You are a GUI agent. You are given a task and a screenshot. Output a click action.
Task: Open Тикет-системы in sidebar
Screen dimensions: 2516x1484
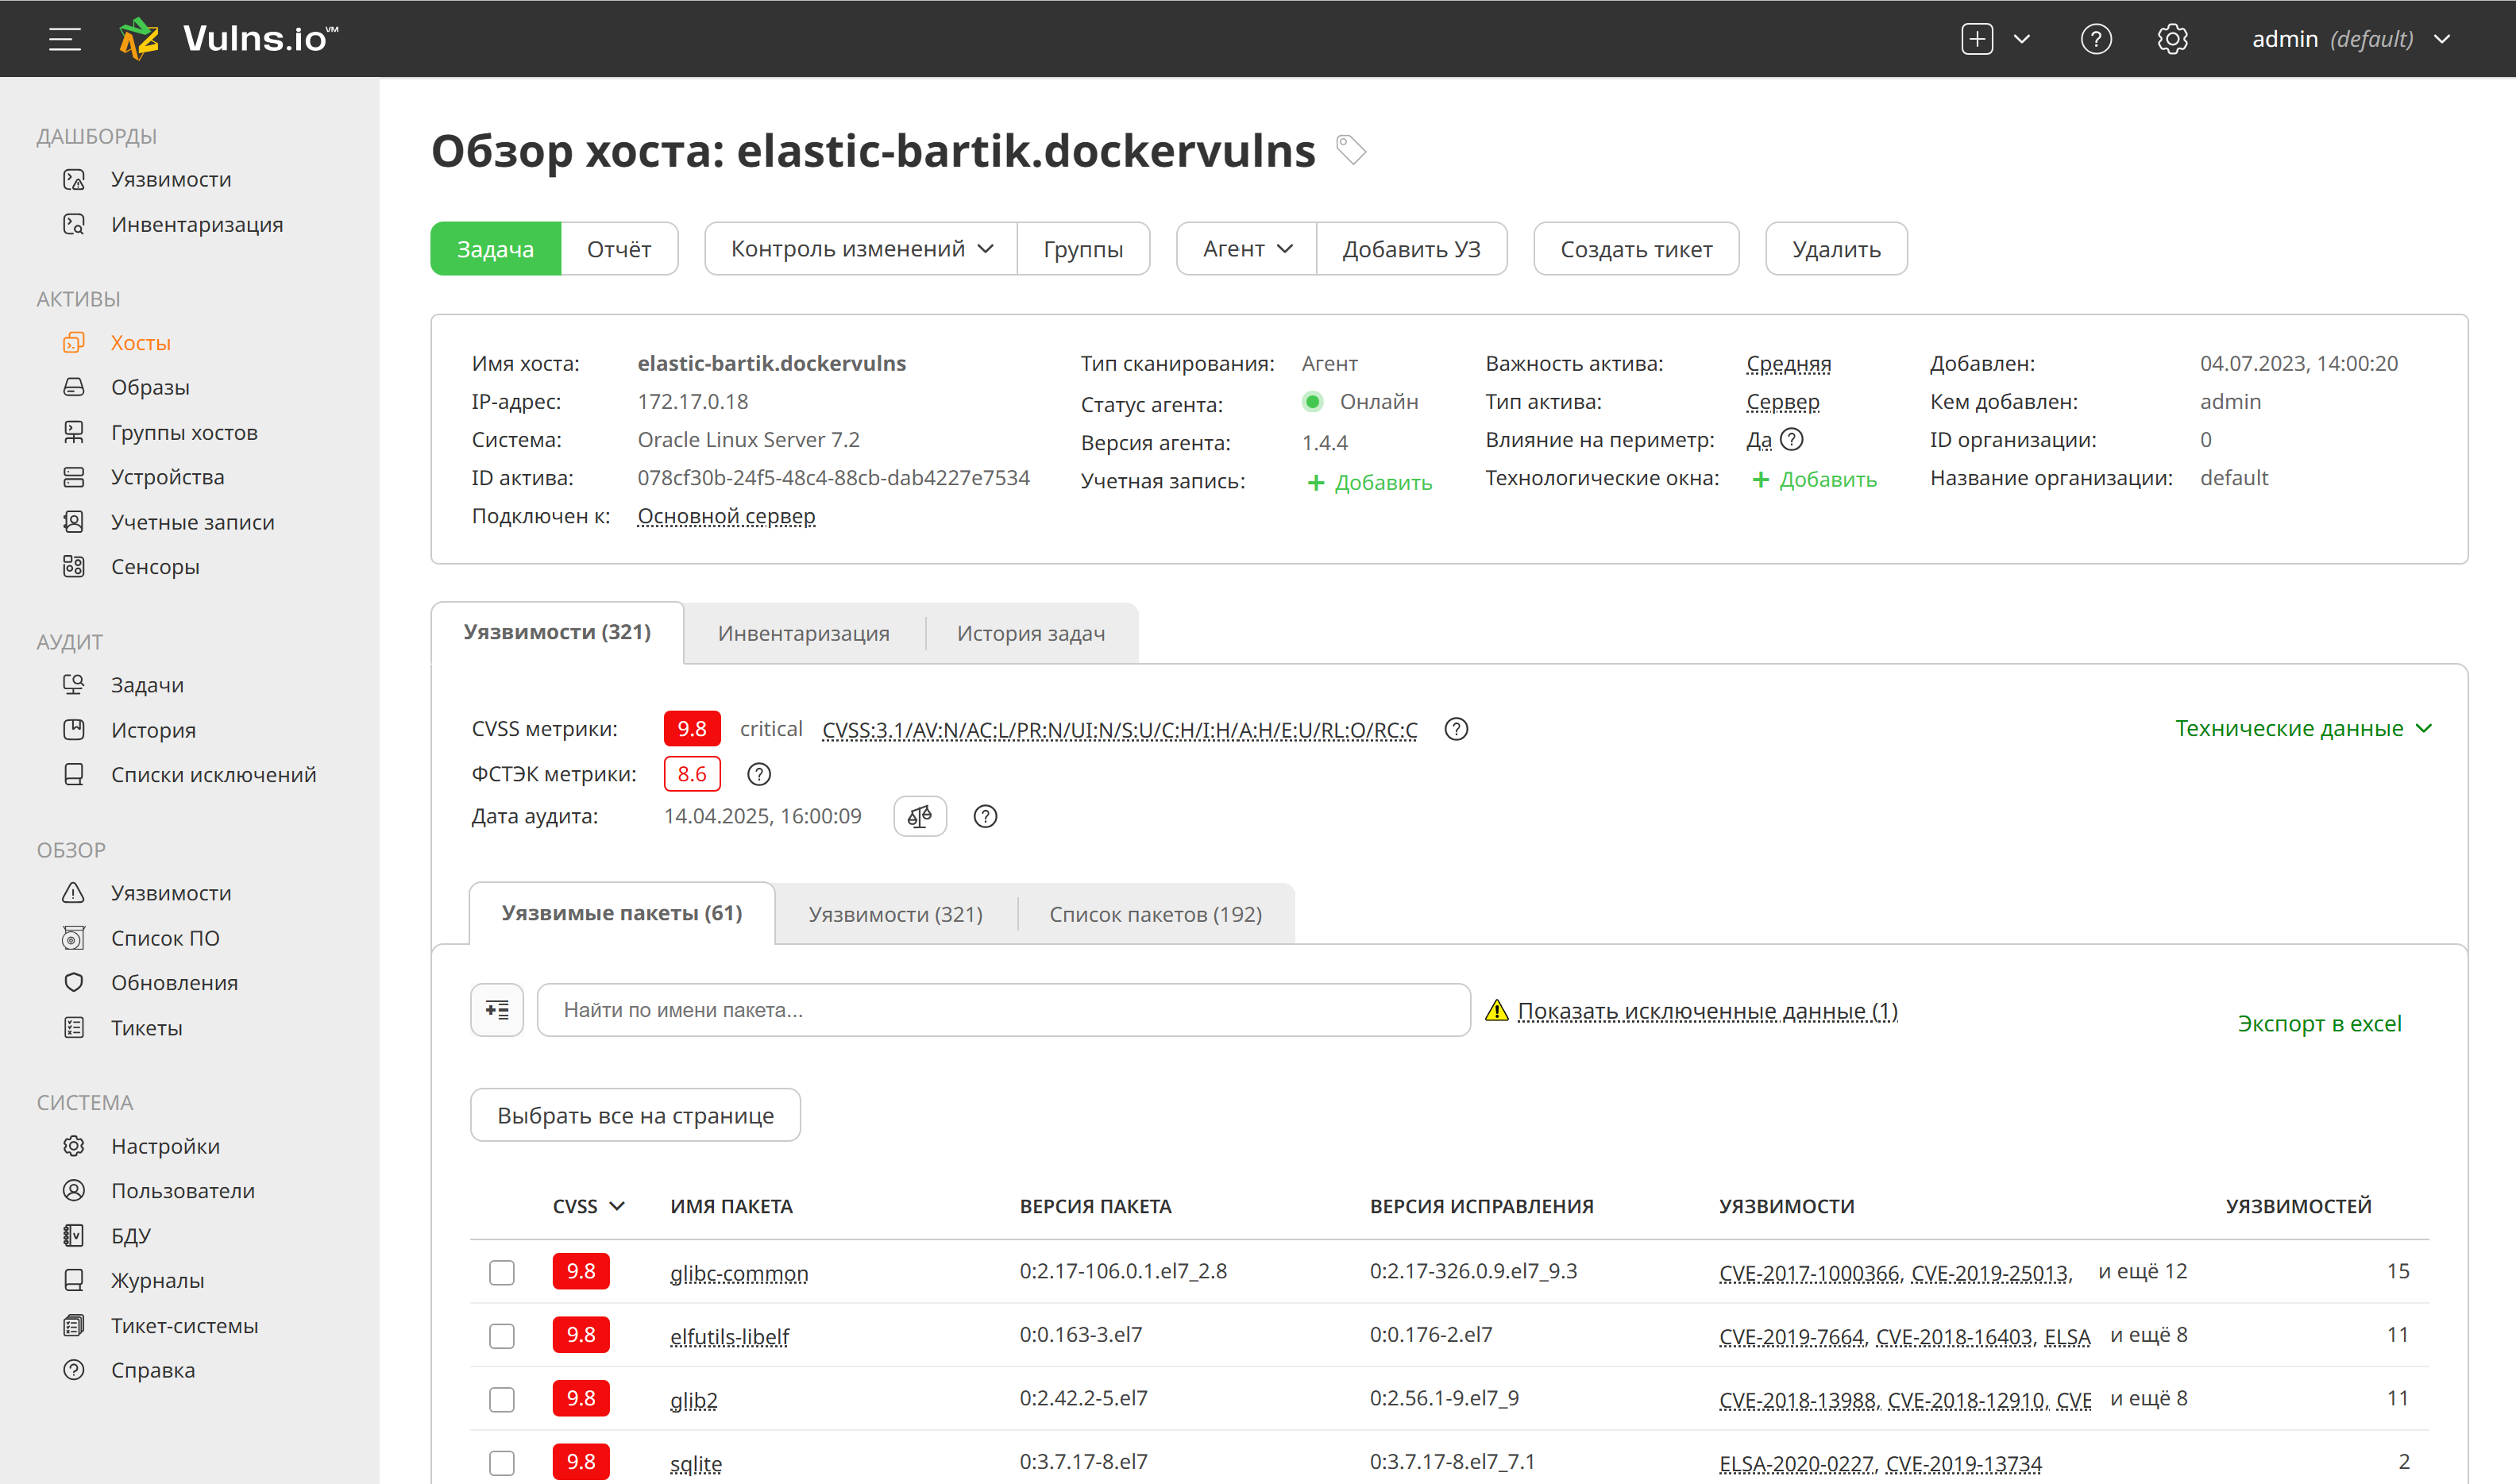184,1325
